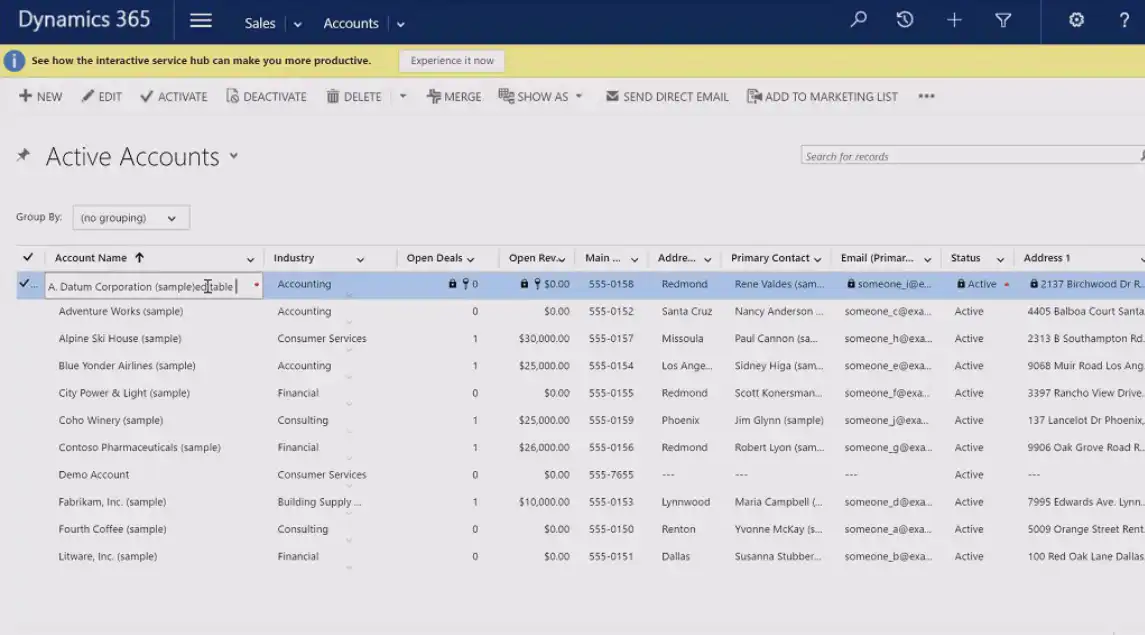
Task: Open Help via the question mark icon
Action: pyautogui.click(x=1125, y=19)
